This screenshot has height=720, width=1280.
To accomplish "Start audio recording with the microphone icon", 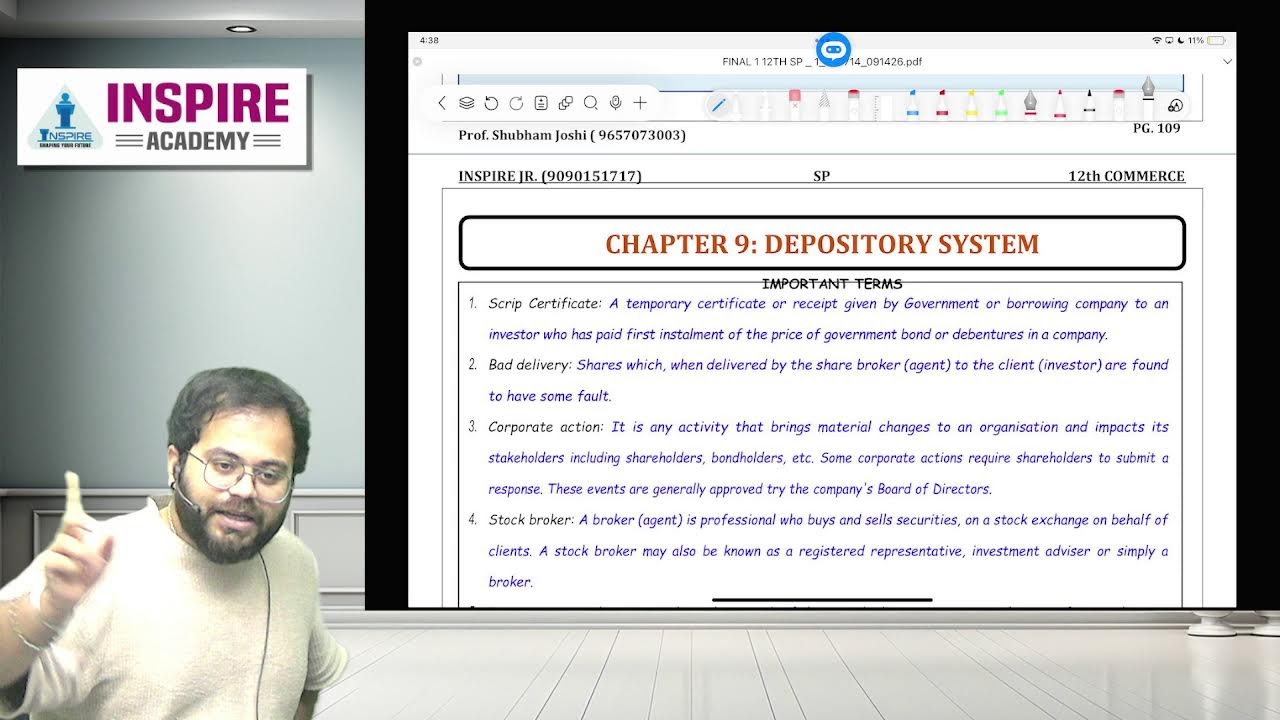I will (615, 103).
